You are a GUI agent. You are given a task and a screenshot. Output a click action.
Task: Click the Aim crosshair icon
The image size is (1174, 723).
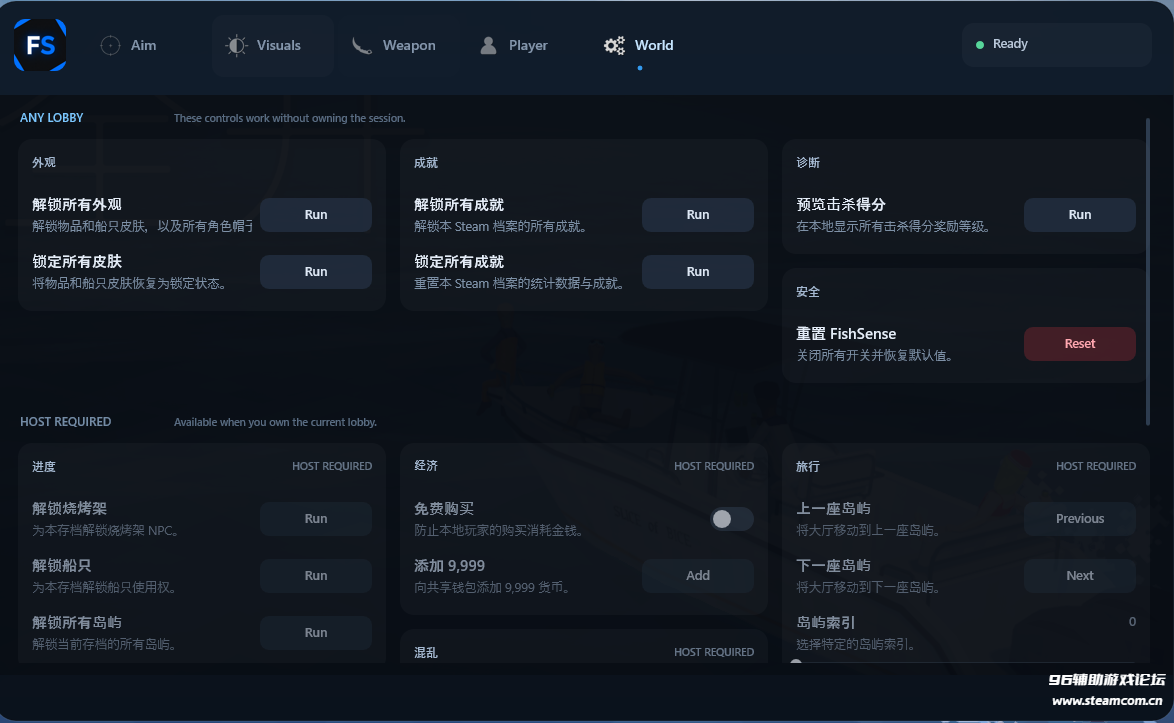pos(110,46)
